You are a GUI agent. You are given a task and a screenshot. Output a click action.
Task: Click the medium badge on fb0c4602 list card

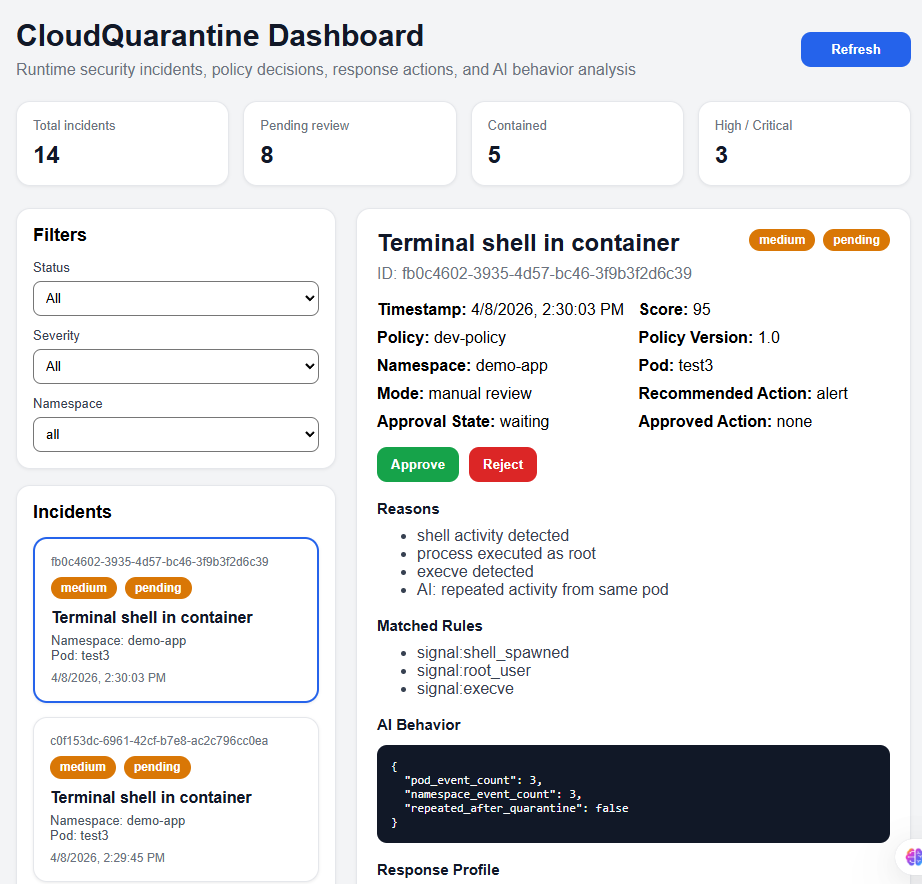84,588
